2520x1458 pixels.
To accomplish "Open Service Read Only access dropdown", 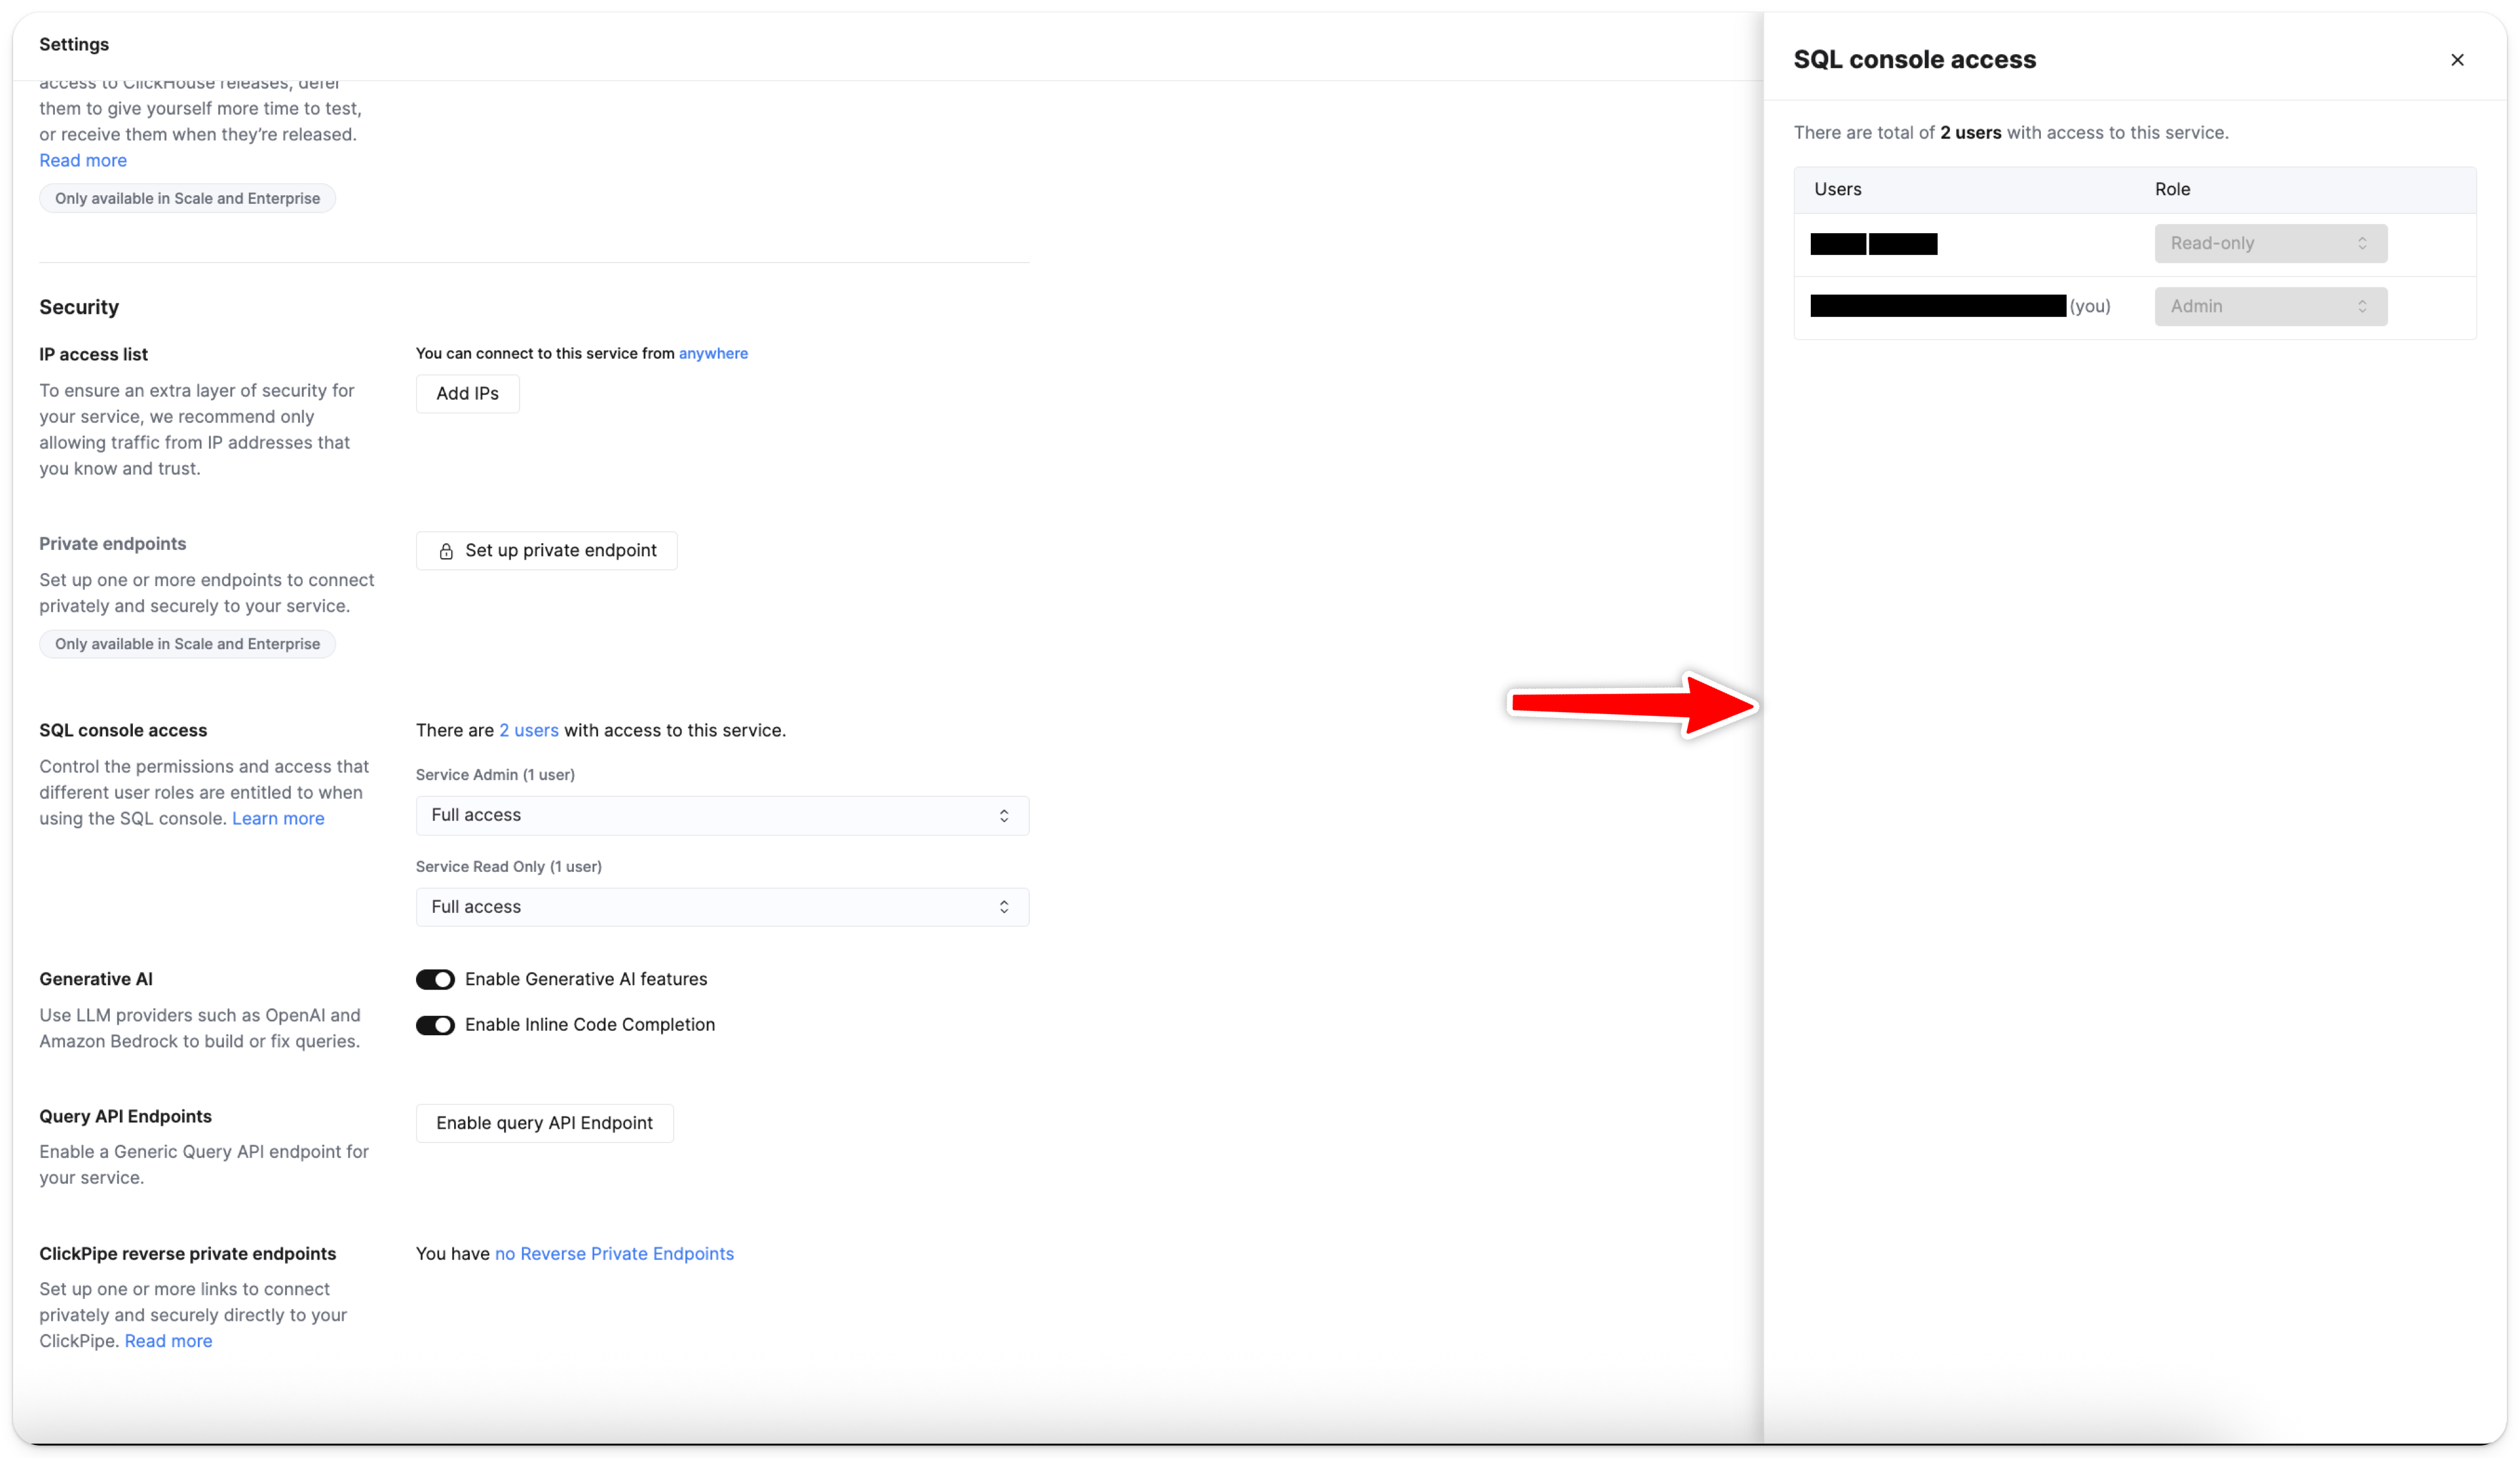I will point(721,907).
